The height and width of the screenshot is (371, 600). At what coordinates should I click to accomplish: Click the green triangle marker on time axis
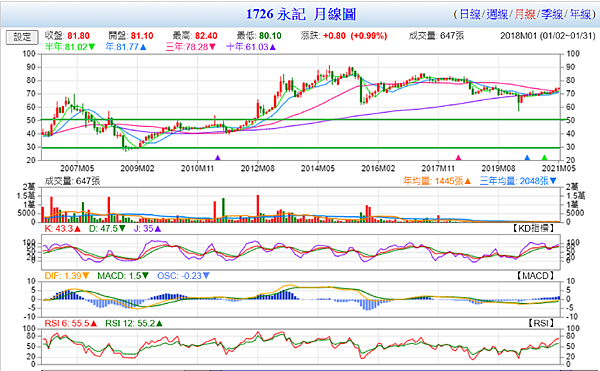pyautogui.click(x=545, y=157)
